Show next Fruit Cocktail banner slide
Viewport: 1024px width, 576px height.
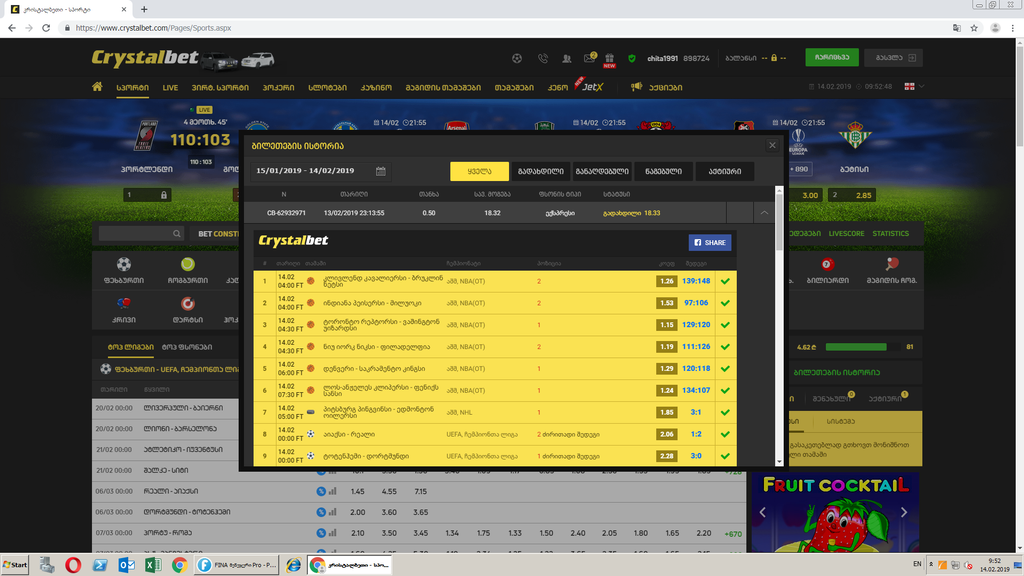tap(904, 513)
